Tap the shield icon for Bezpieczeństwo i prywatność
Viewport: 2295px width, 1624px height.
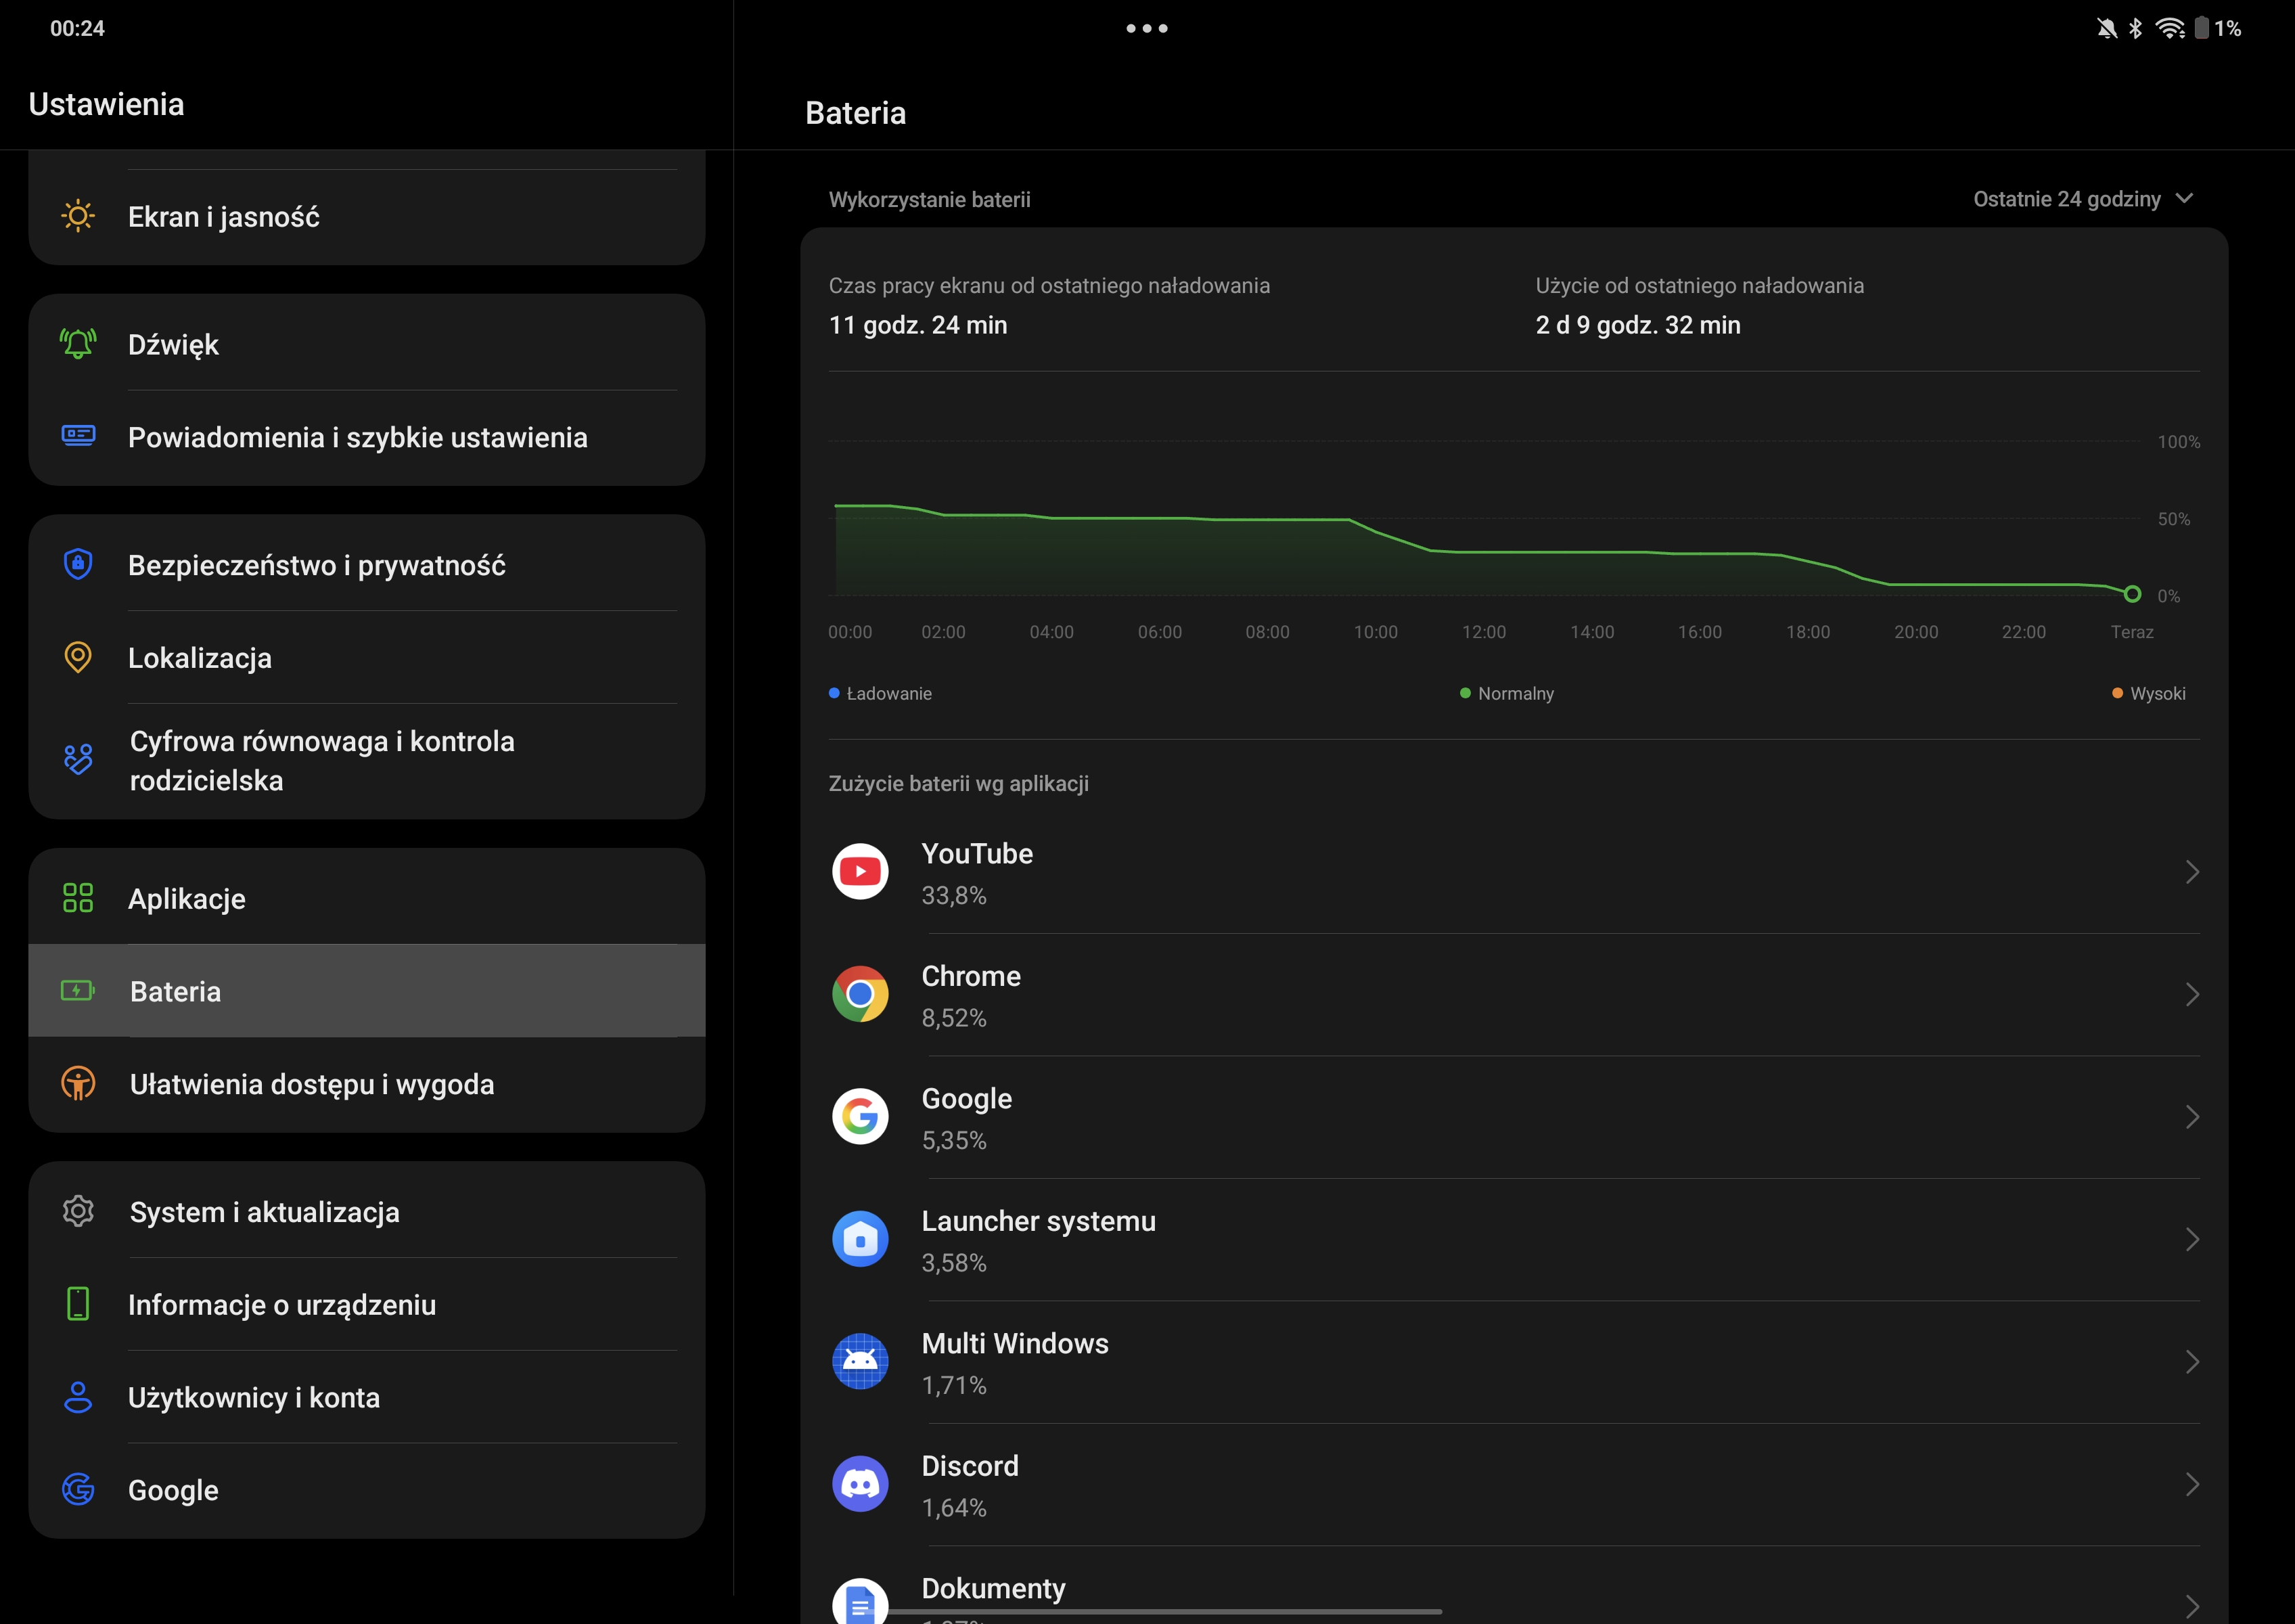pos(78,564)
